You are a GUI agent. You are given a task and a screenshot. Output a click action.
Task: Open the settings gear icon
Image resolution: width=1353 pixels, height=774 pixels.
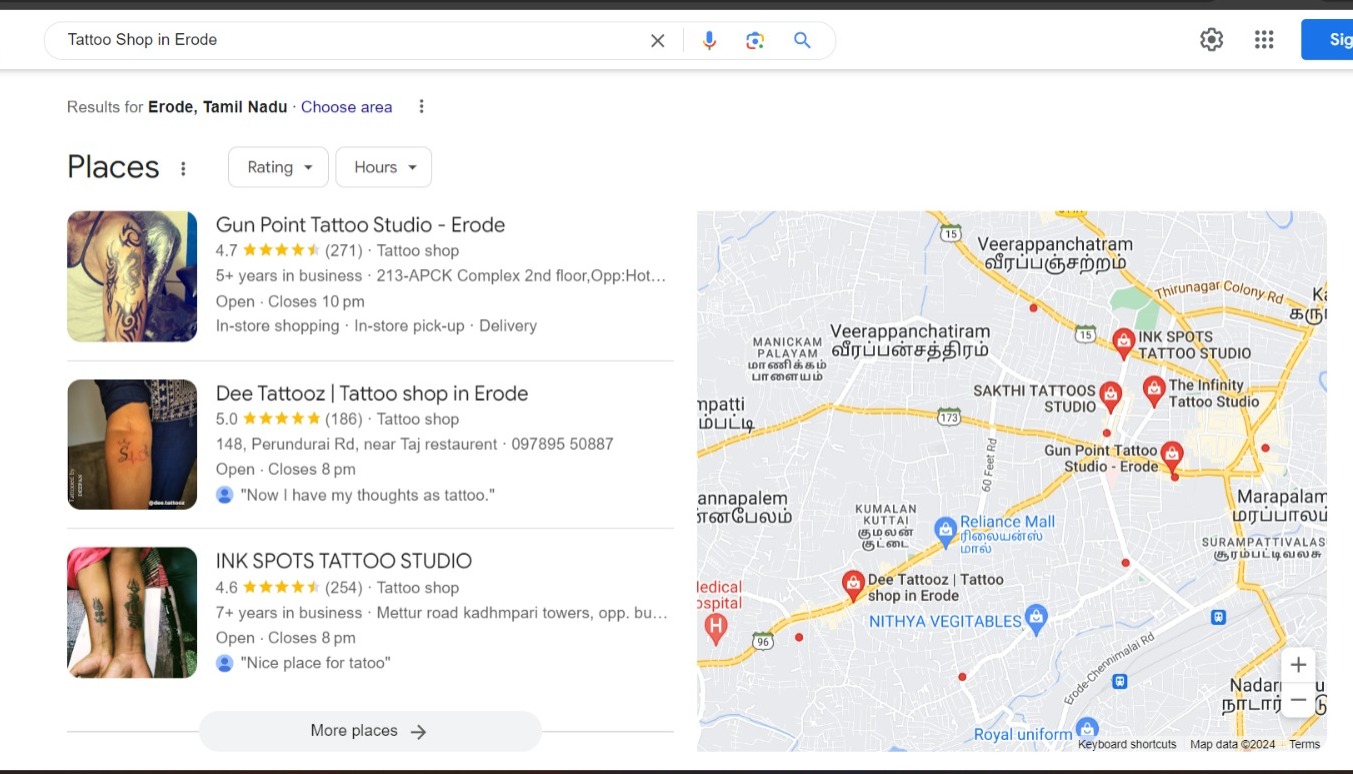[x=1212, y=40]
